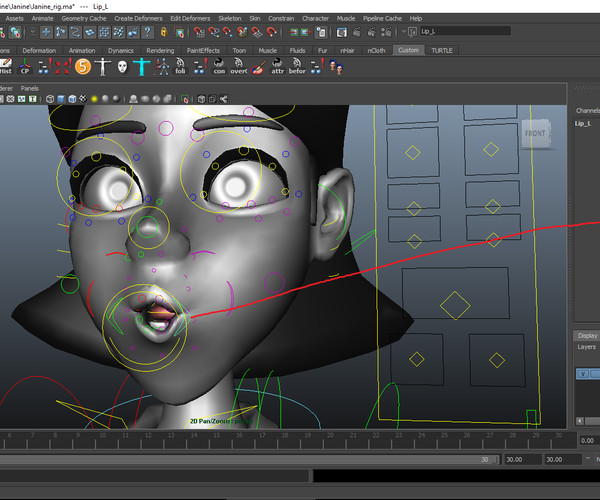This screenshot has height=500, width=600.
Task: Click the skull shelf icon
Action: coord(122,67)
